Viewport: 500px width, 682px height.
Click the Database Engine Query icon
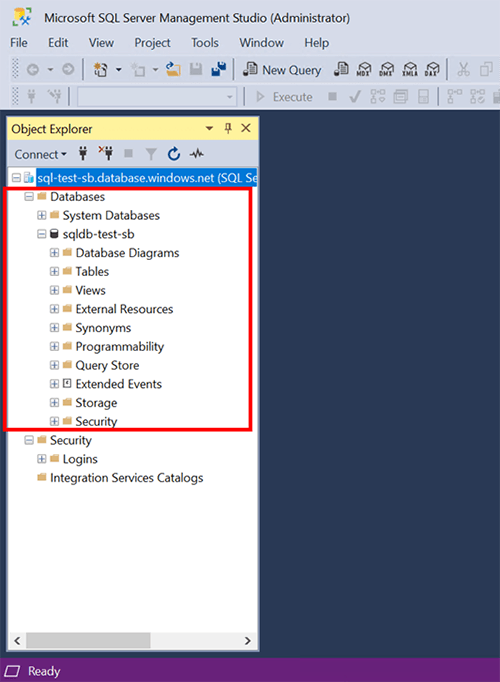[341, 69]
